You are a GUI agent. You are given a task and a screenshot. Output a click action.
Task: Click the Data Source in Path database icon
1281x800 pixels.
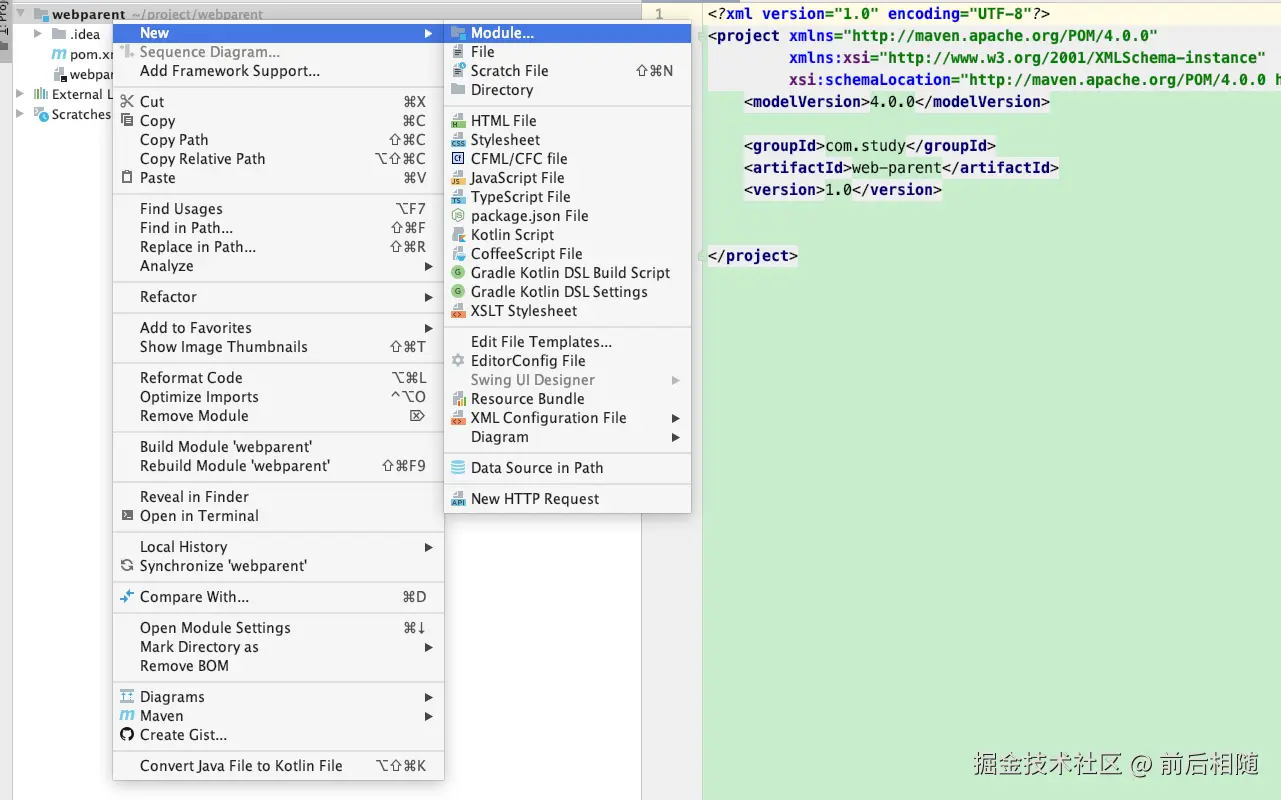[x=458, y=468]
